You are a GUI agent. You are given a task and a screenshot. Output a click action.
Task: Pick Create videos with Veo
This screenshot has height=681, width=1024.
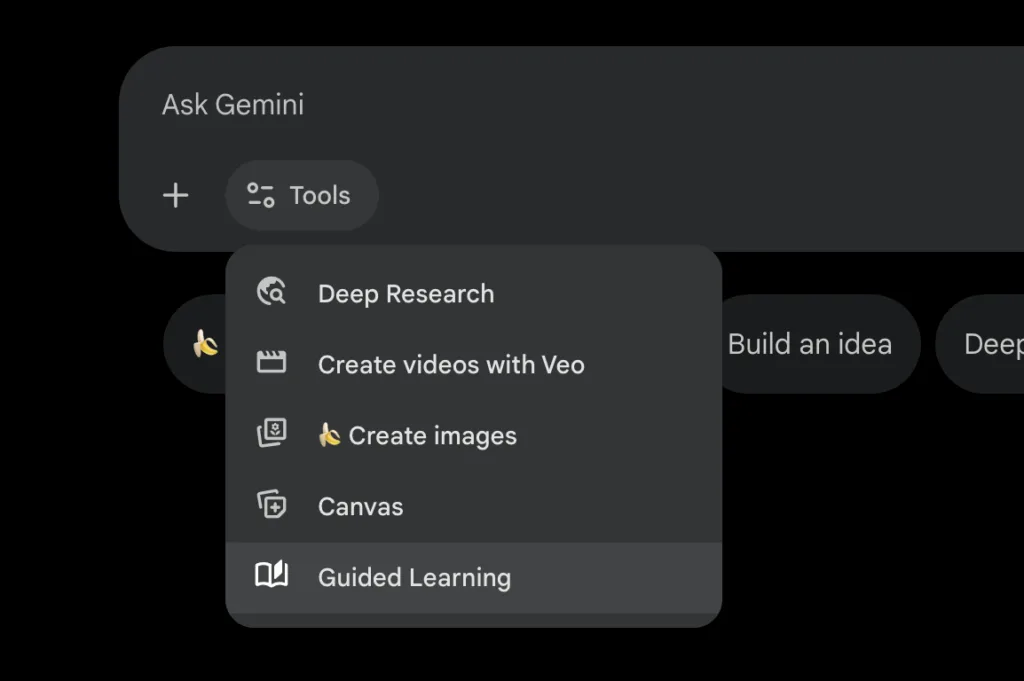click(451, 364)
